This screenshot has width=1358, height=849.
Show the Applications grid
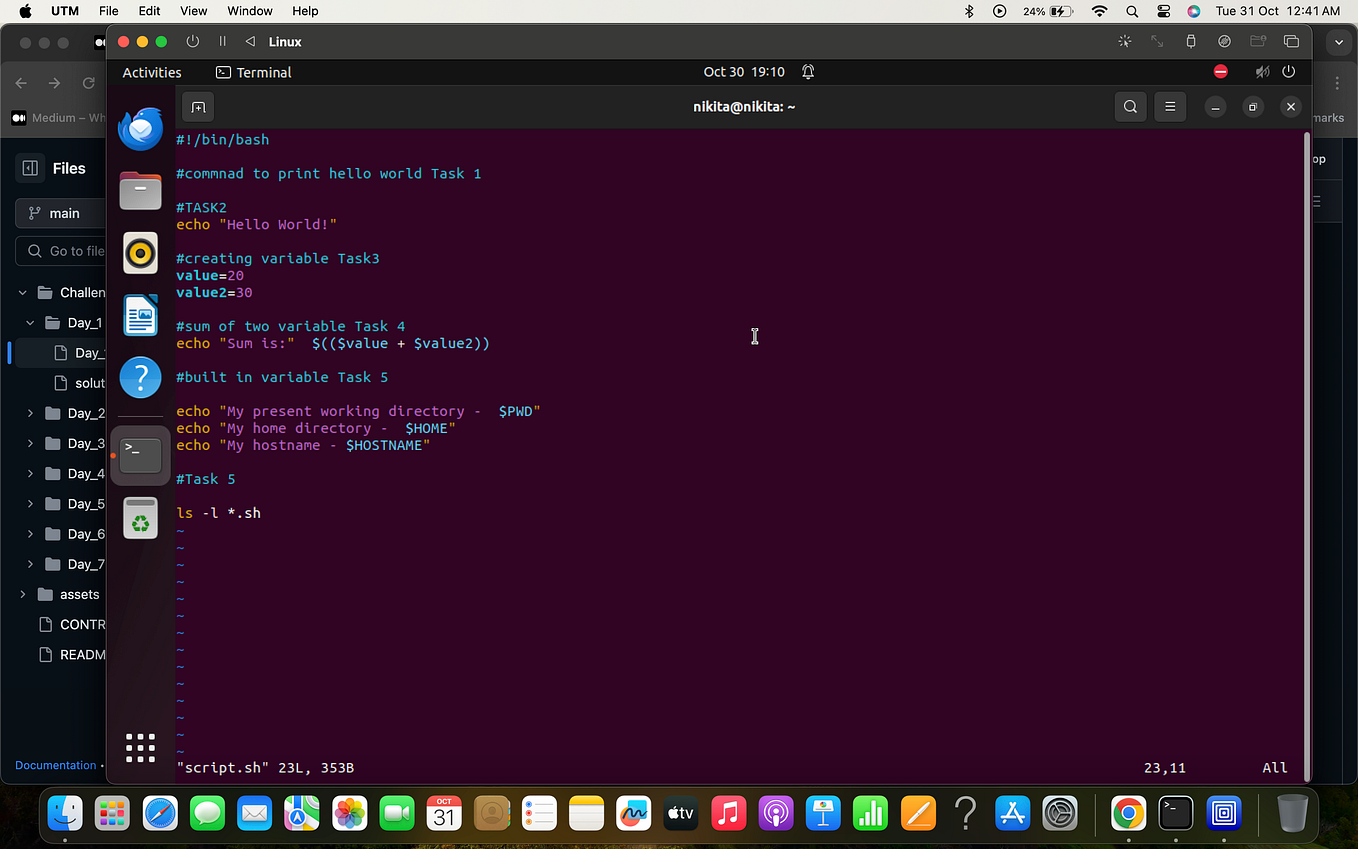[x=140, y=747]
